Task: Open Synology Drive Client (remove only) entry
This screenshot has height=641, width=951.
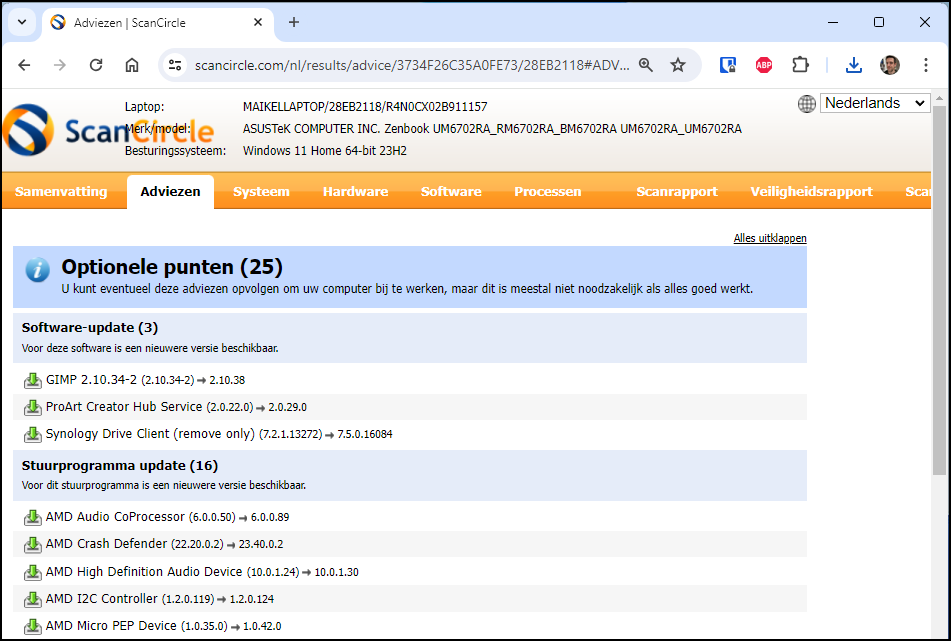Action: (219, 434)
